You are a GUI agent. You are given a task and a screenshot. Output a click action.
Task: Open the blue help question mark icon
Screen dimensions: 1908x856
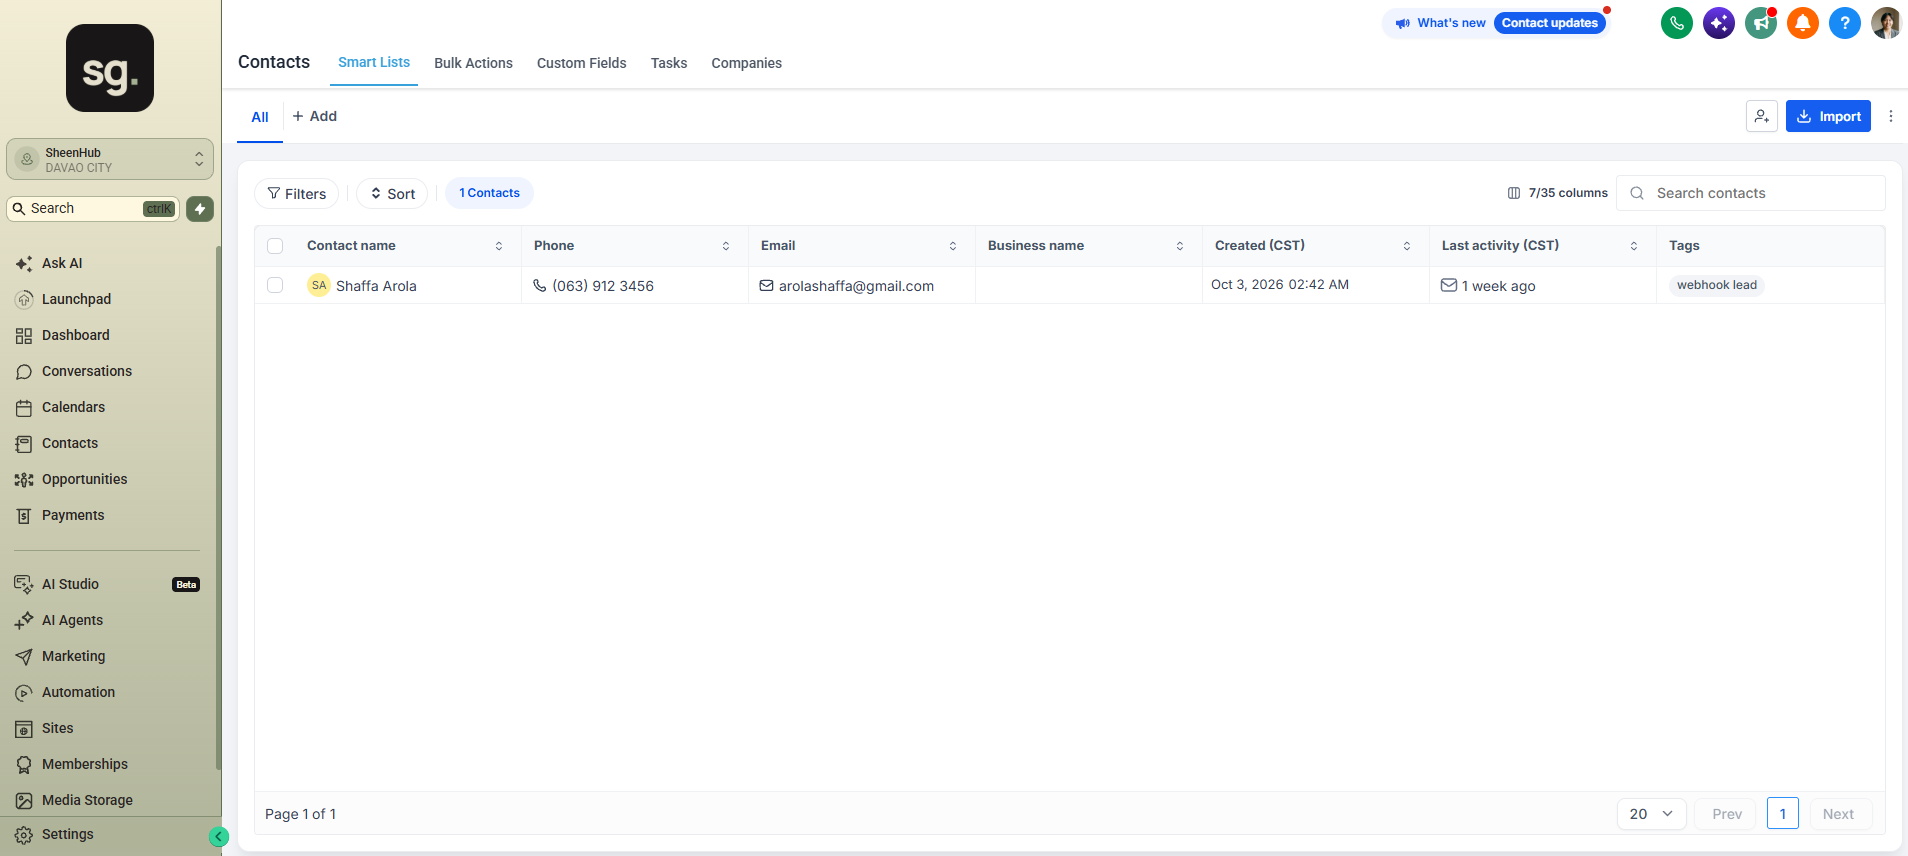(1845, 23)
